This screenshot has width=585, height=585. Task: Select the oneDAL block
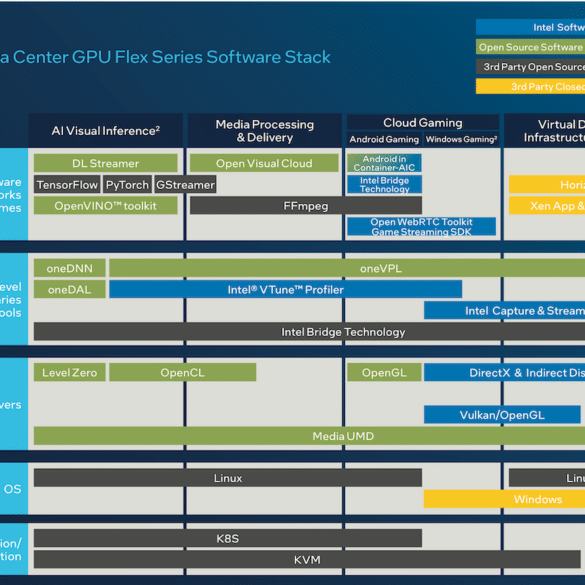pyautogui.click(x=69, y=290)
